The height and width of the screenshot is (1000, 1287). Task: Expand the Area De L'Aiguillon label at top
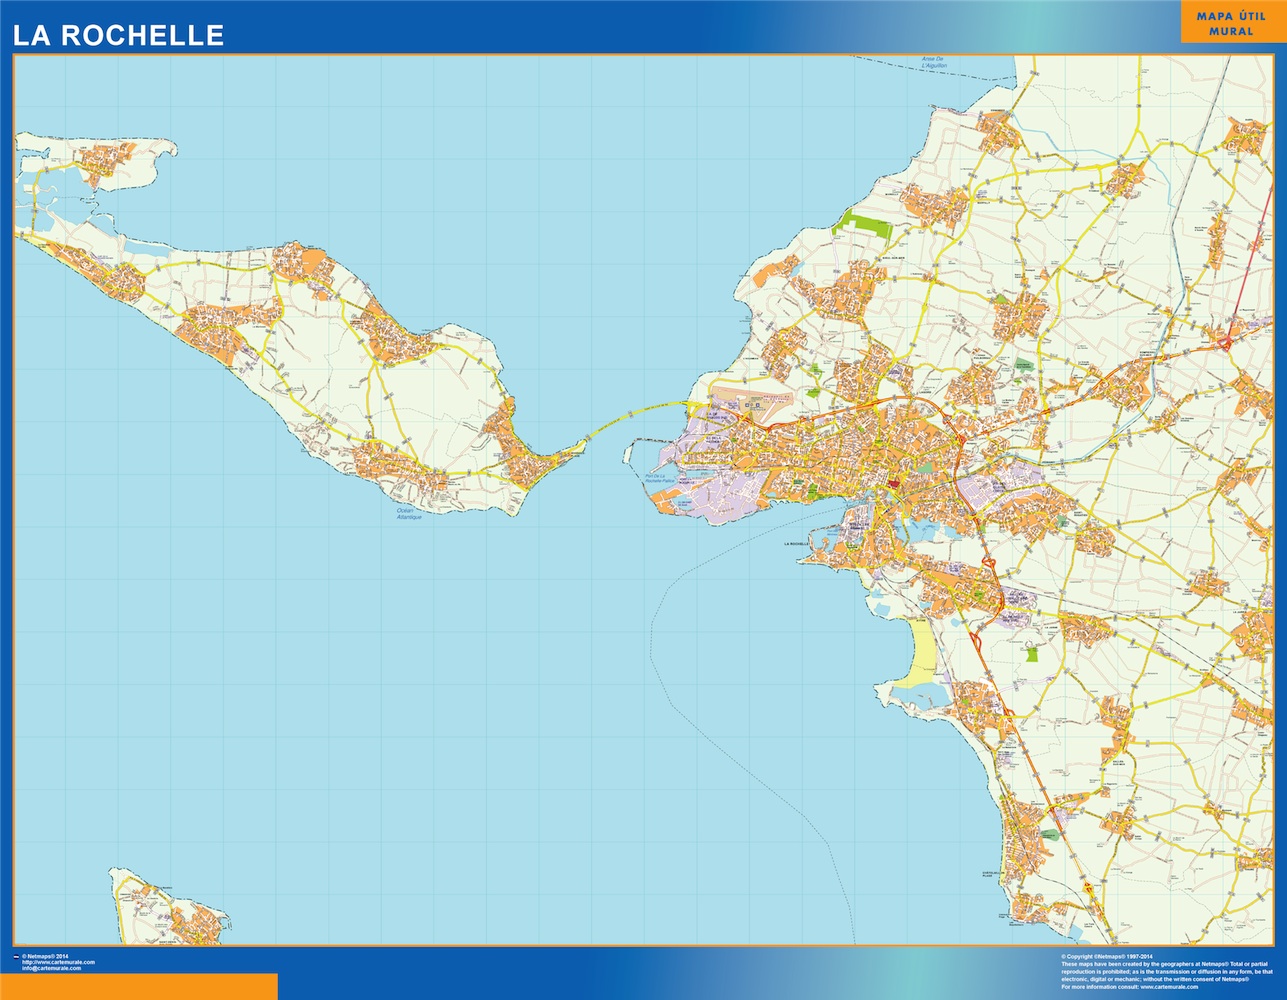coord(933,63)
